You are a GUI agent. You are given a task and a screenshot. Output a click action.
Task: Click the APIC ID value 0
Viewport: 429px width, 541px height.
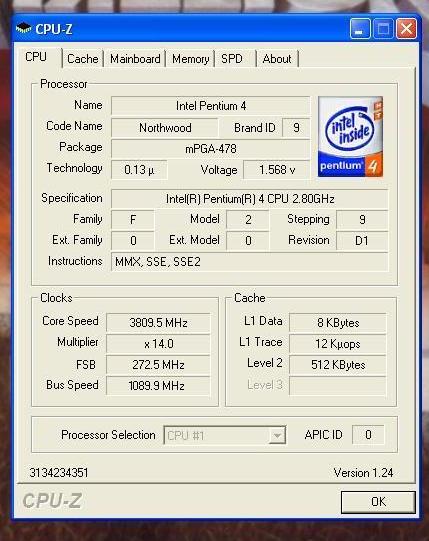(368, 435)
